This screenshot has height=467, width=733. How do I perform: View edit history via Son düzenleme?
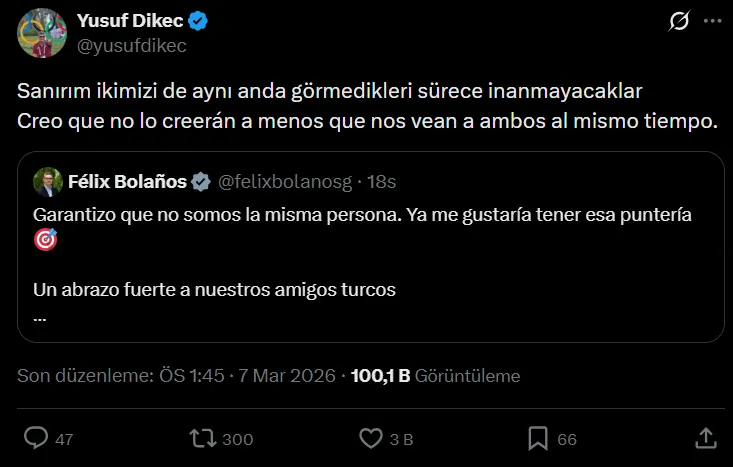pos(86,376)
